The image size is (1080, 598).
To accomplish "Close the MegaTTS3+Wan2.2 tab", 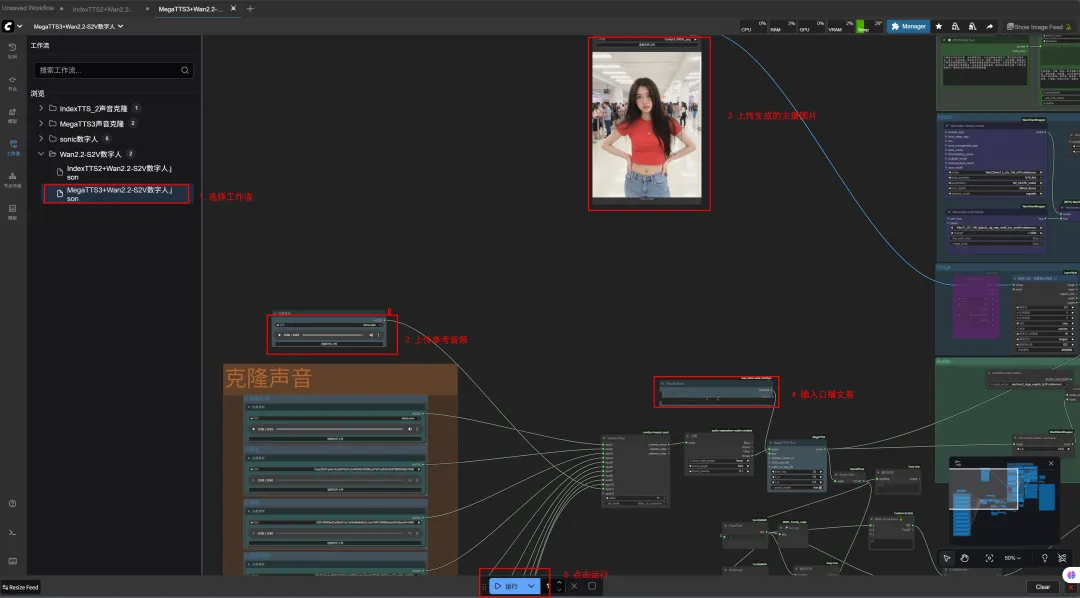I will [233, 8].
